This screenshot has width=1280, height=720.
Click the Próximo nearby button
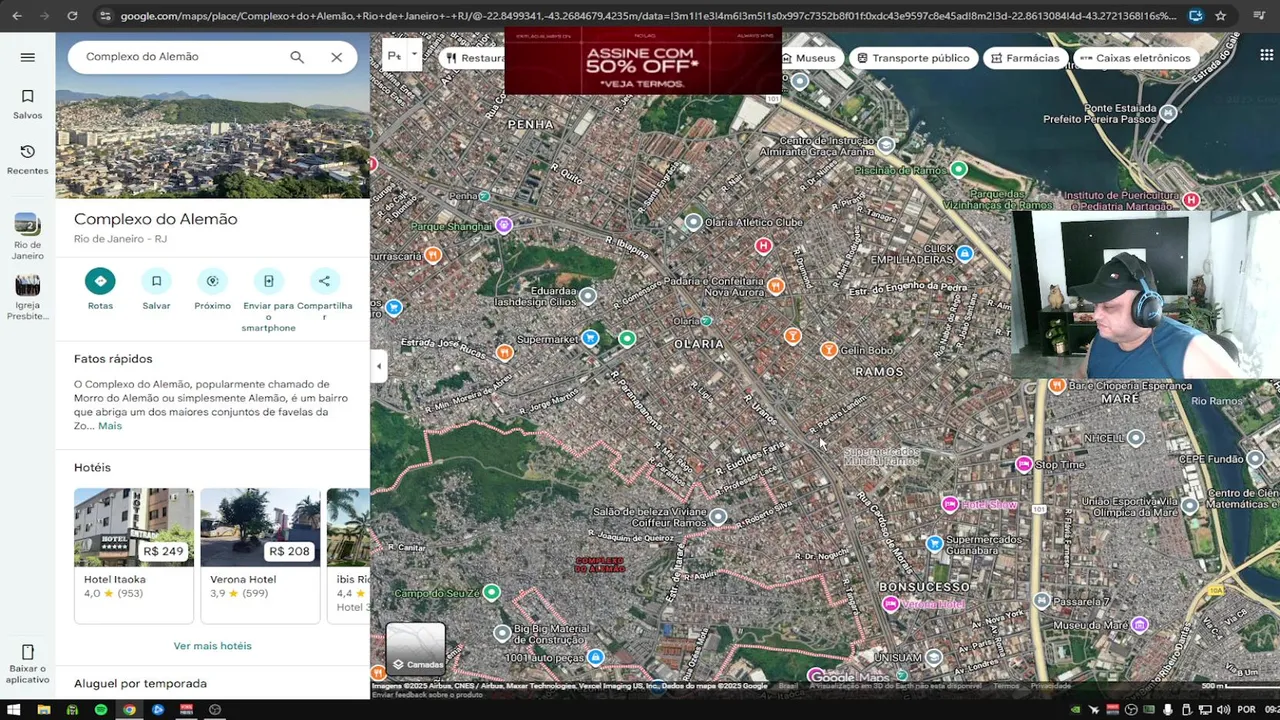pyautogui.click(x=212, y=281)
